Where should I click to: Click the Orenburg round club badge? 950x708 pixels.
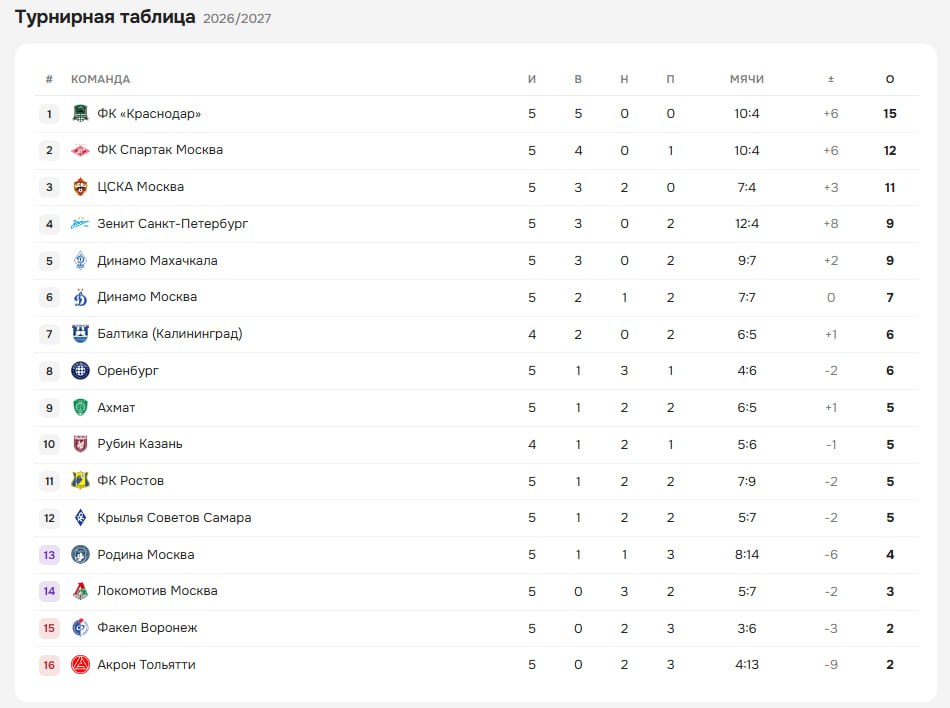click(80, 370)
